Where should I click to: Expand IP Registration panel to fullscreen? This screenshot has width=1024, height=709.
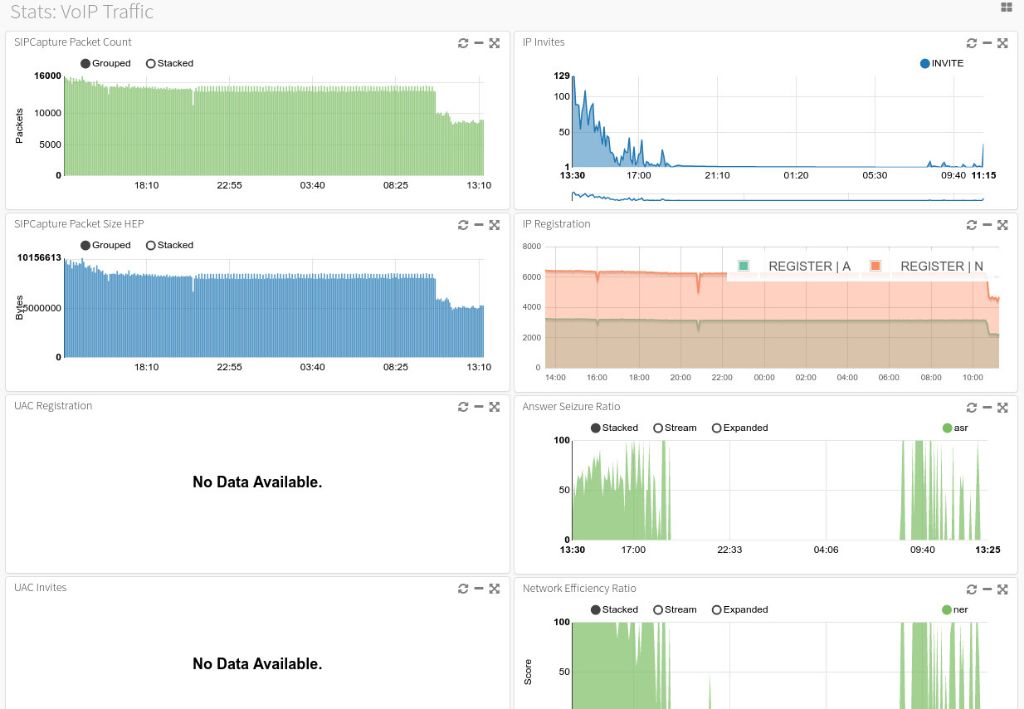pos(1002,225)
